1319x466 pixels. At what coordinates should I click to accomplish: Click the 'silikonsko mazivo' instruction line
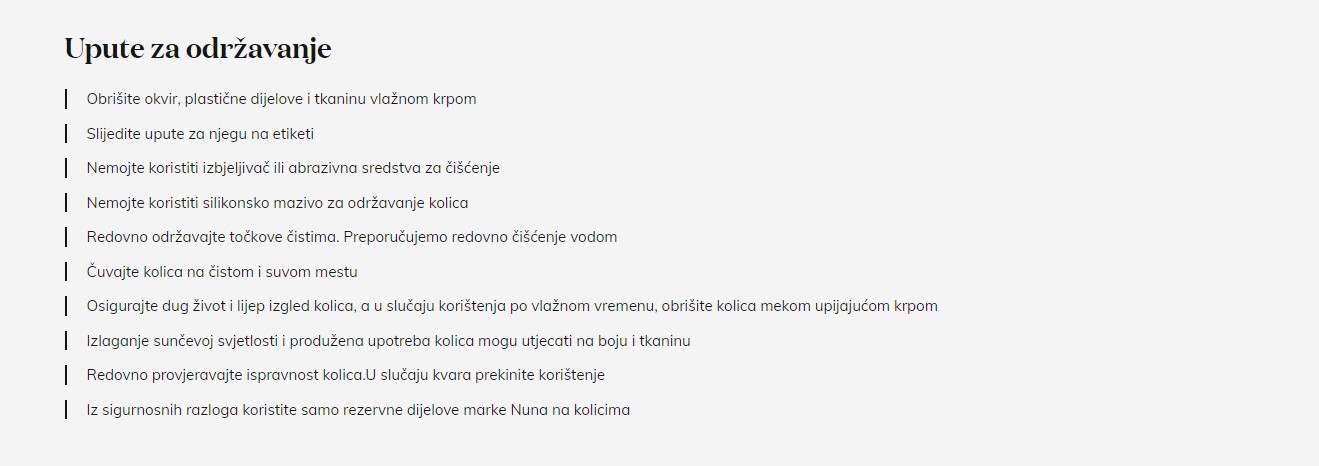(277, 202)
